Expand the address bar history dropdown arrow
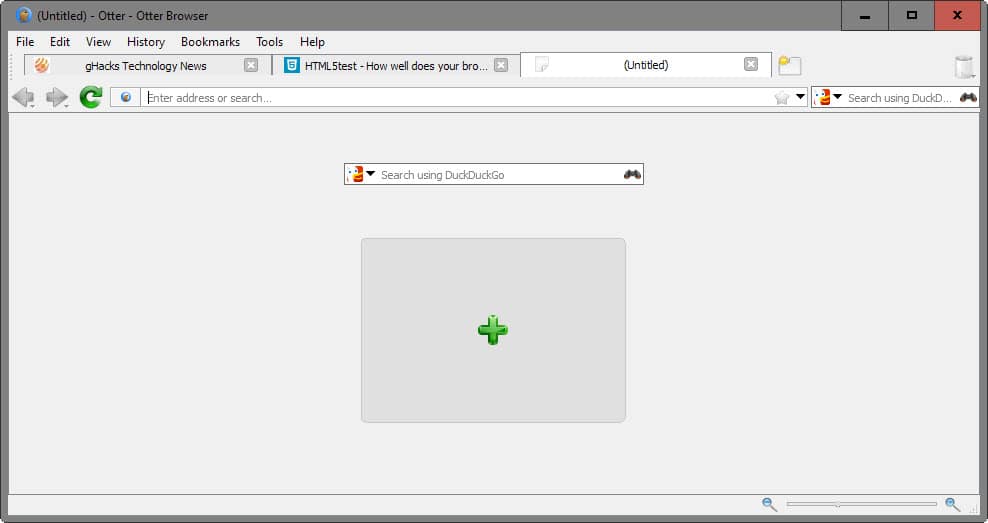988x523 pixels. [x=800, y=98]
